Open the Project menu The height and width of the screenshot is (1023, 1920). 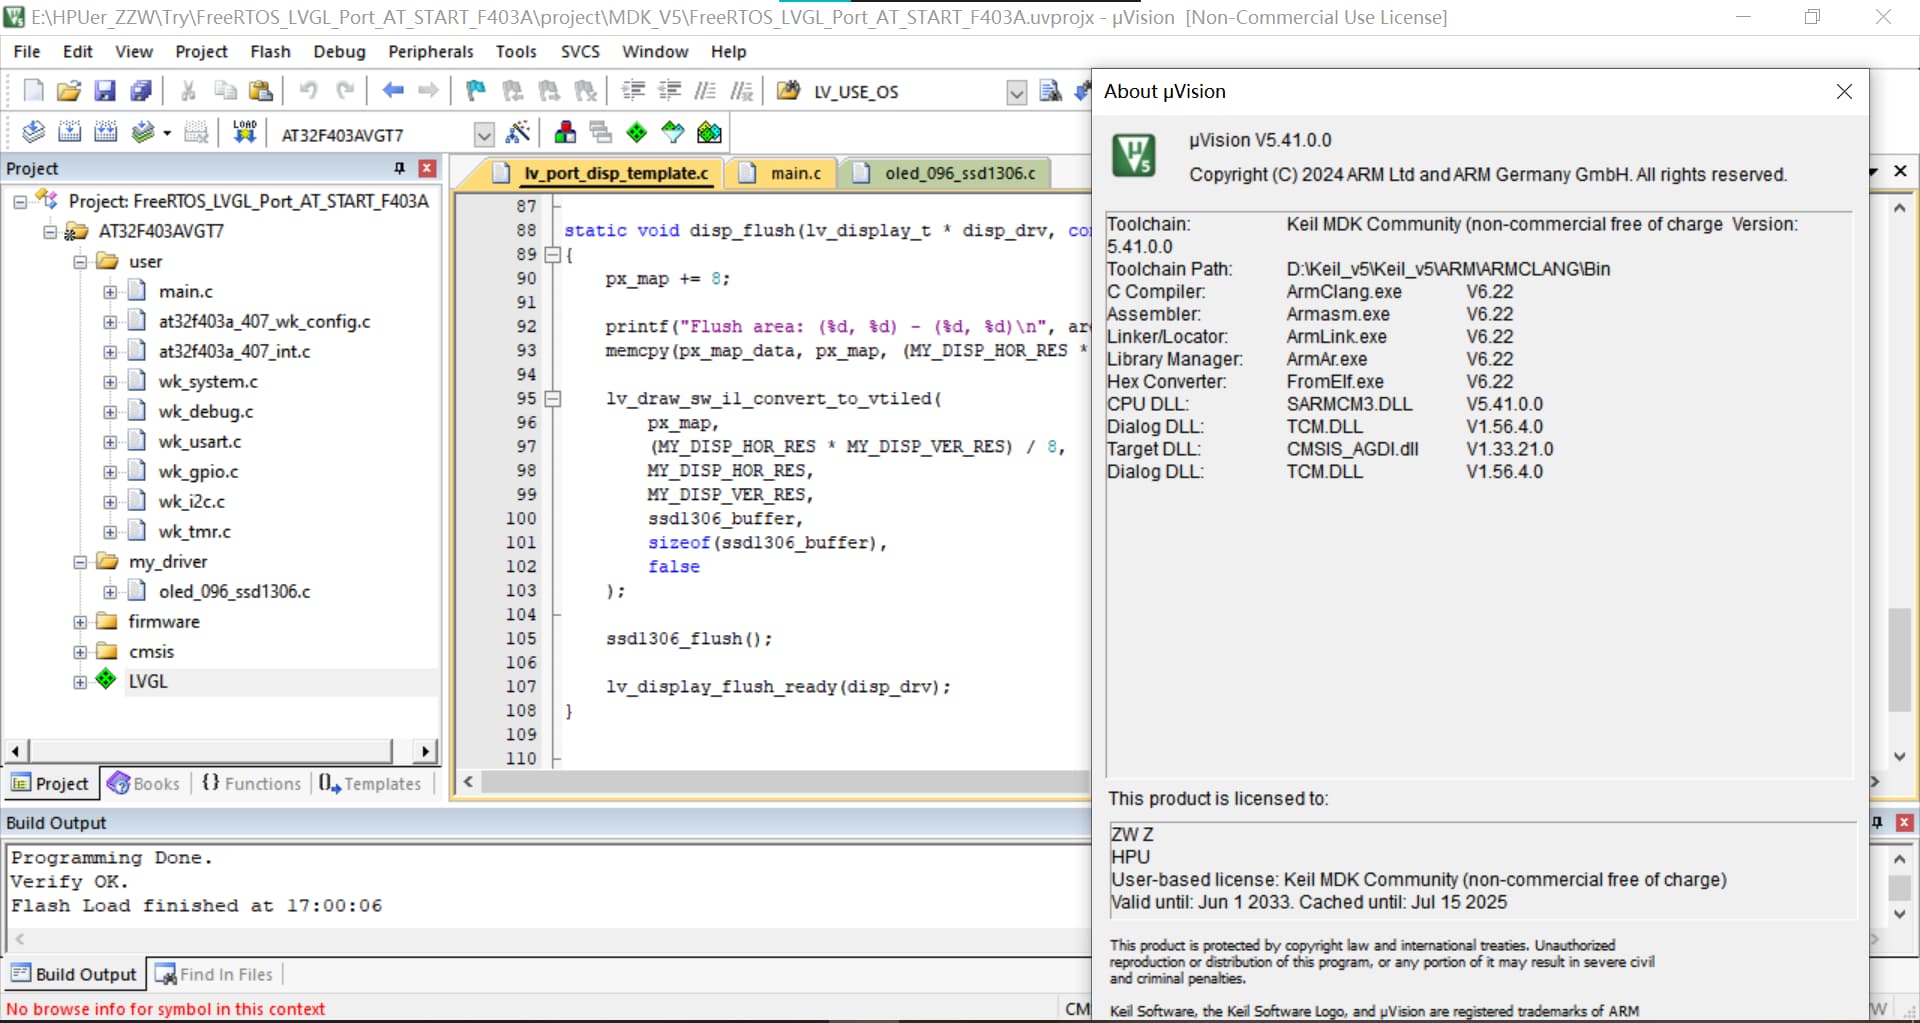pos(201,51)
